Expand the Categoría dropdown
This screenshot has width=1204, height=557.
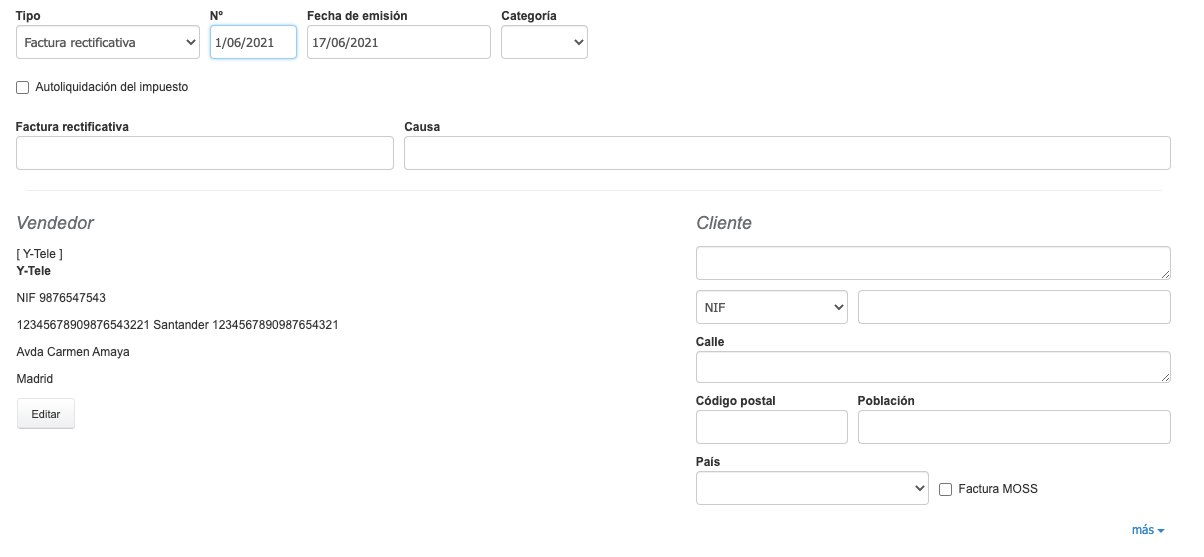[544, 42]
